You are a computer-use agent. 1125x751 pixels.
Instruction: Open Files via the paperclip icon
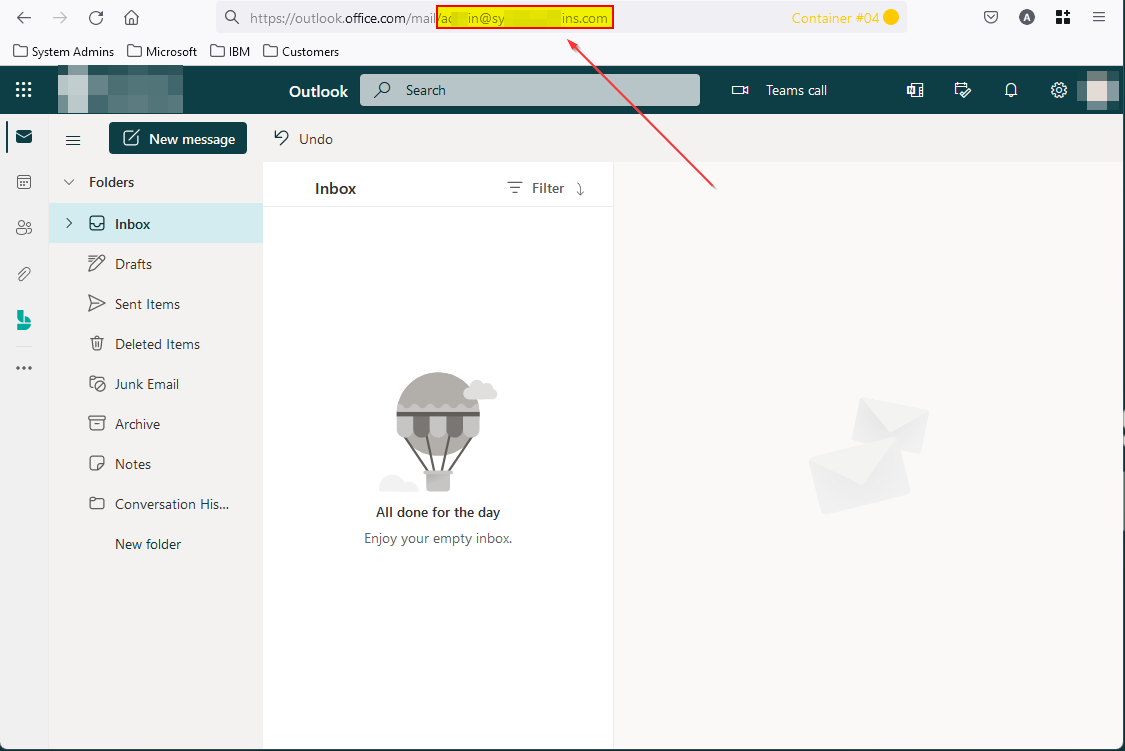(x=24, y=273)
